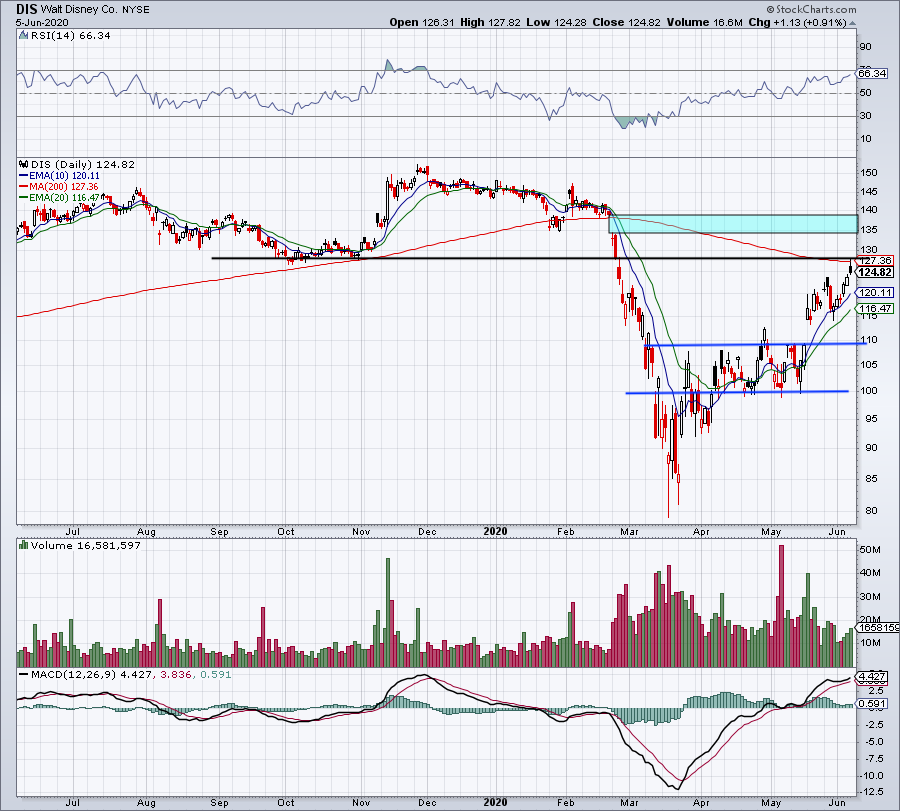The width and height of the screenshot is (900, 811).
Task: Click the MA(200) 127.36 legend label
Action: click(x=64, y=187)
